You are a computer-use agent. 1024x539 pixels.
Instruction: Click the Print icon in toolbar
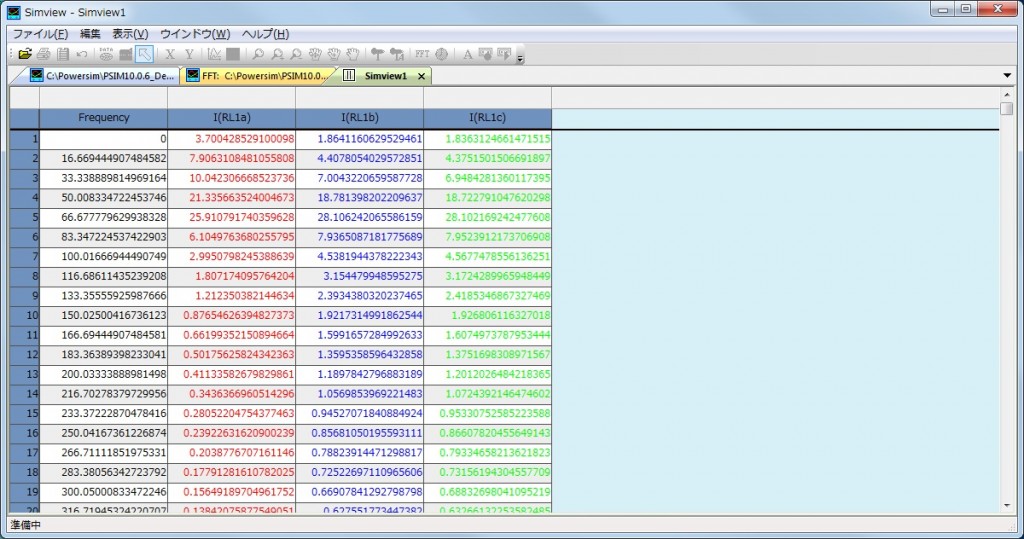click(44, 54)
